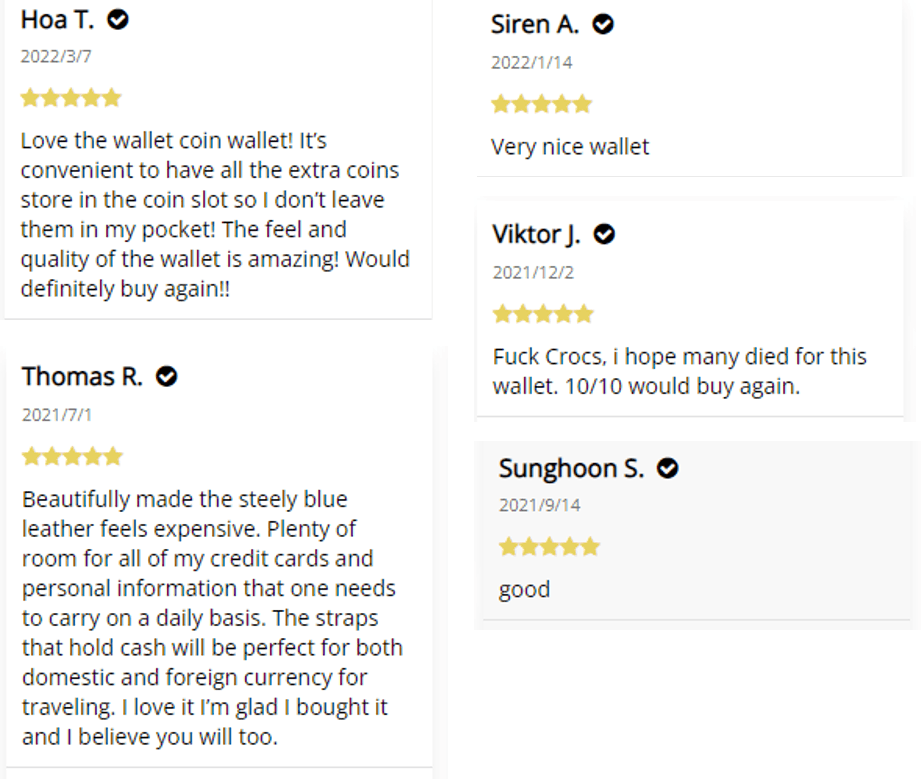Click review date 2021/12/2
921x779 pixels.
click(x=533, y=272)
